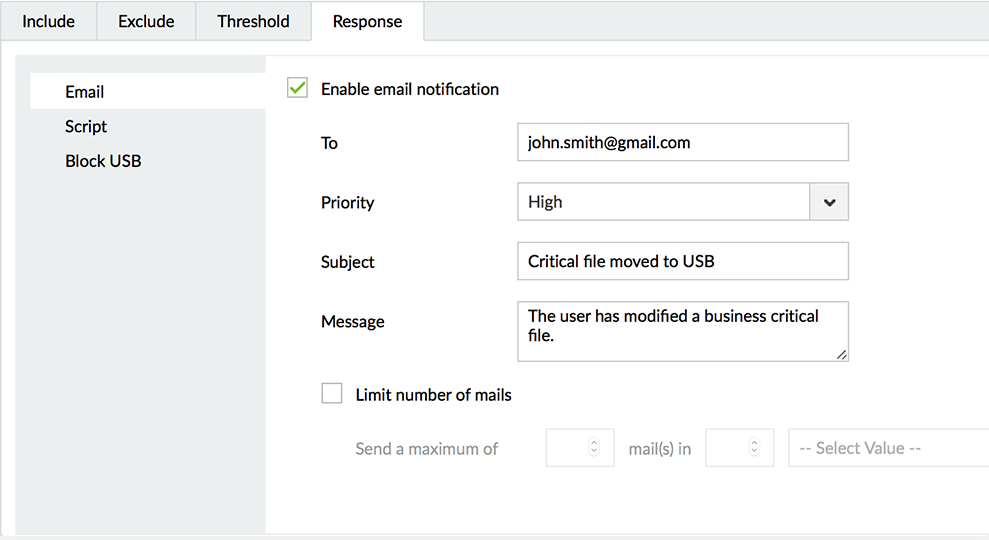Open the Block USB response option

pos(103,161)
